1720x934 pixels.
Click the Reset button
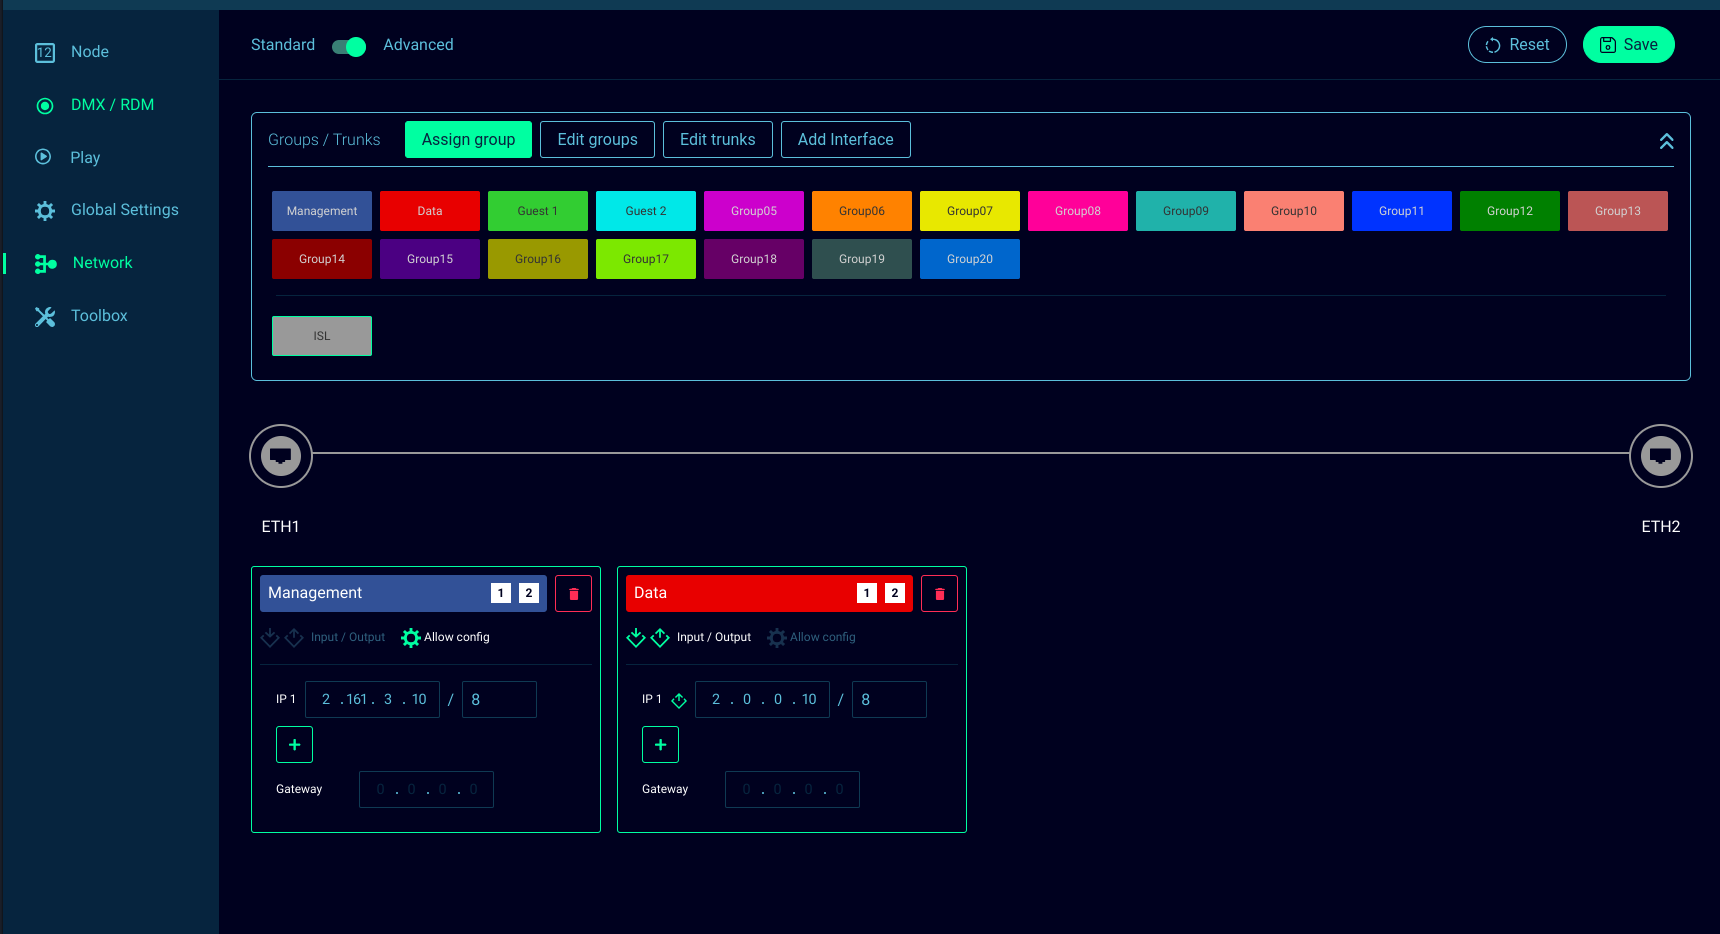1517,45
